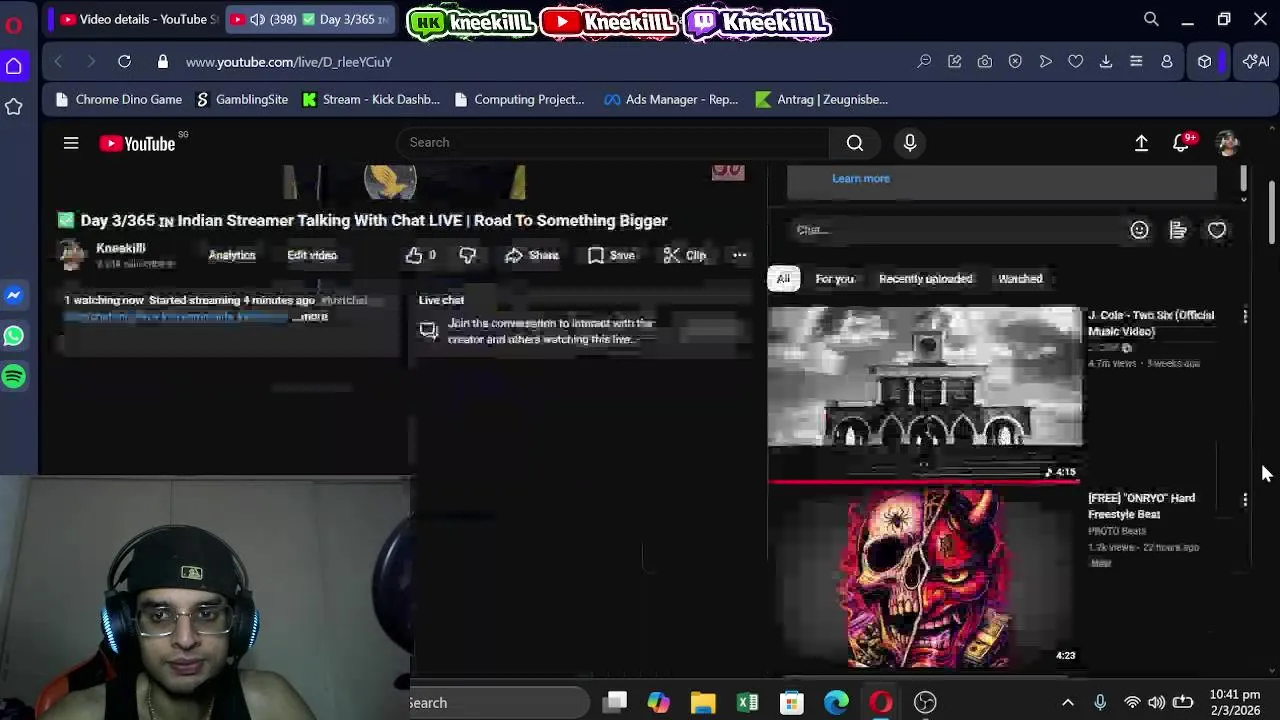Open the search tabs magnifier
1280x720 pixels.
coord(1151,19)
